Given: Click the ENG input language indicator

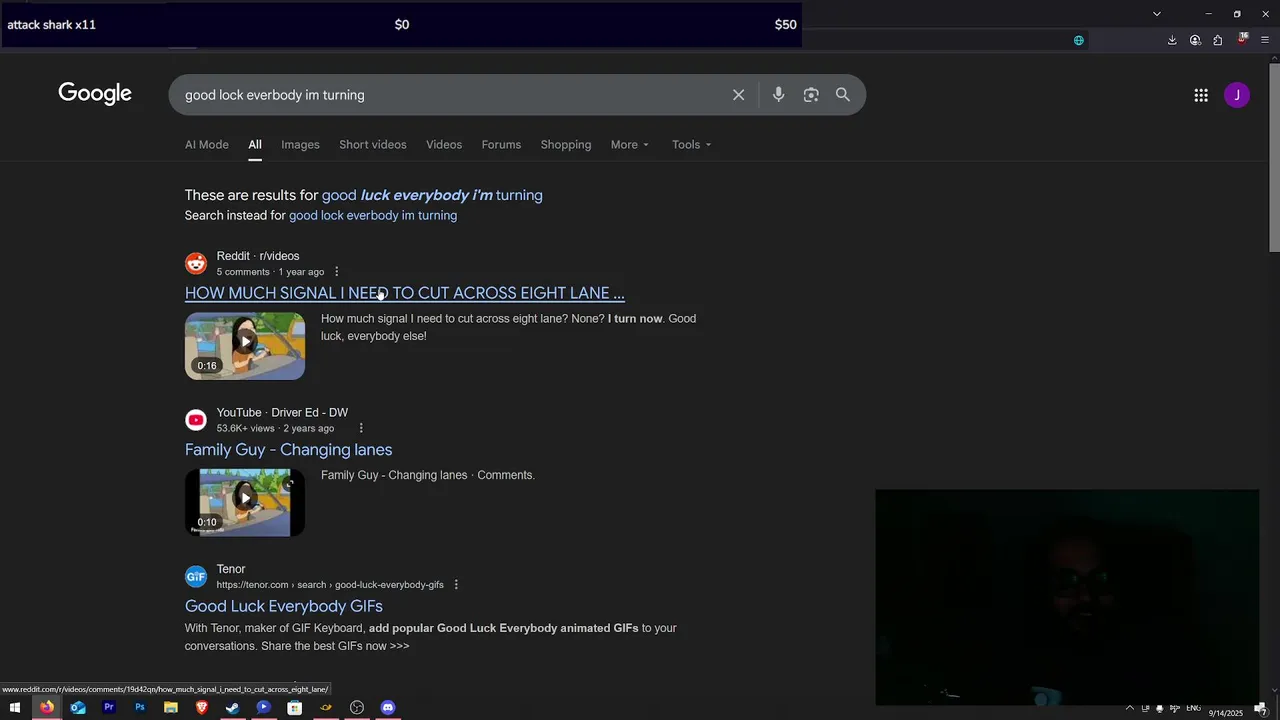Looking at the screenshot, I should click(x=1193, y=708).
